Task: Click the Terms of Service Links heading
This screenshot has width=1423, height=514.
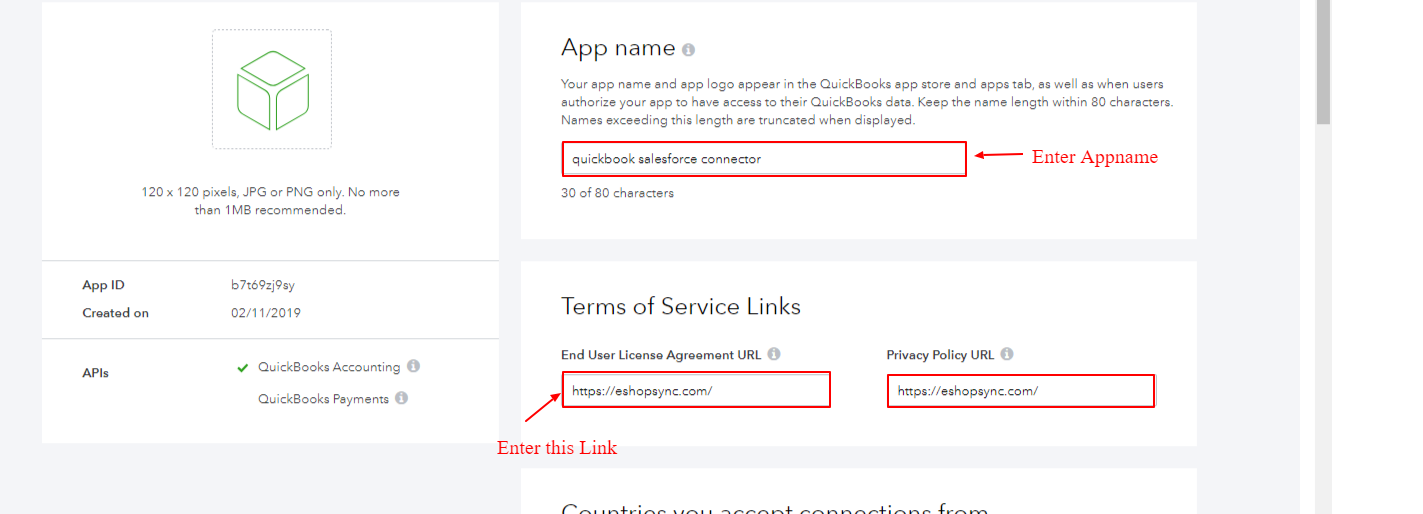Action: click(680, 306)
